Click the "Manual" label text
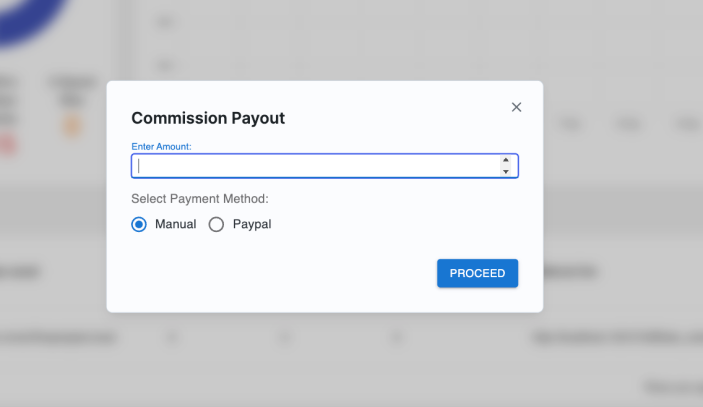Screen dimensions: 703x407 175,224
